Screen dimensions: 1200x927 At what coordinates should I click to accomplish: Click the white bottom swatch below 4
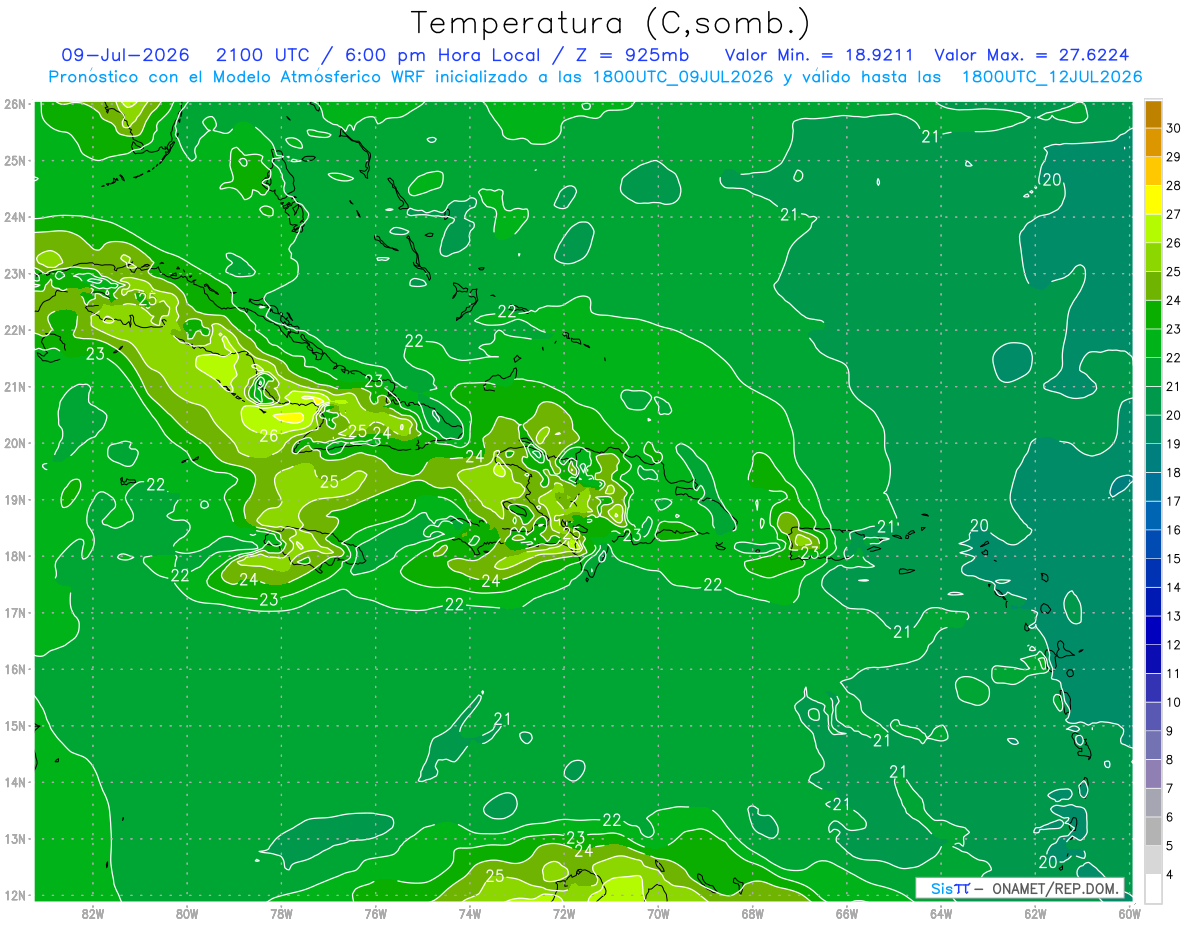point(1153,889)
